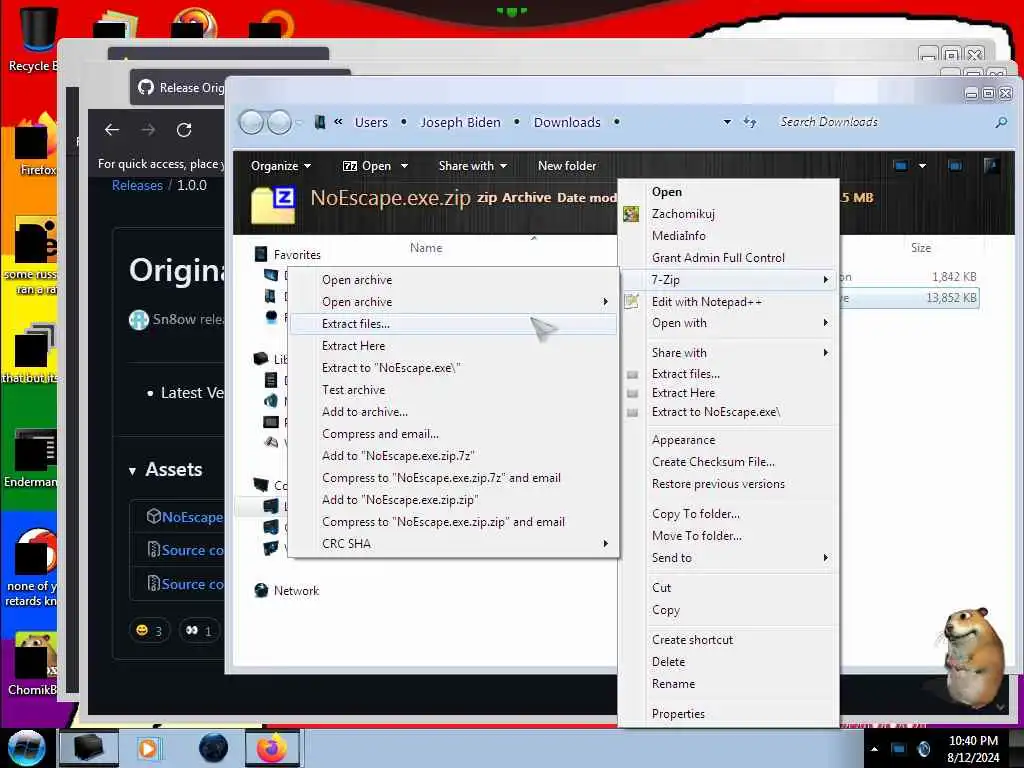Click the NoEscape.exe.zip archive icon
Screen dimensions: 1024x768
273,204
